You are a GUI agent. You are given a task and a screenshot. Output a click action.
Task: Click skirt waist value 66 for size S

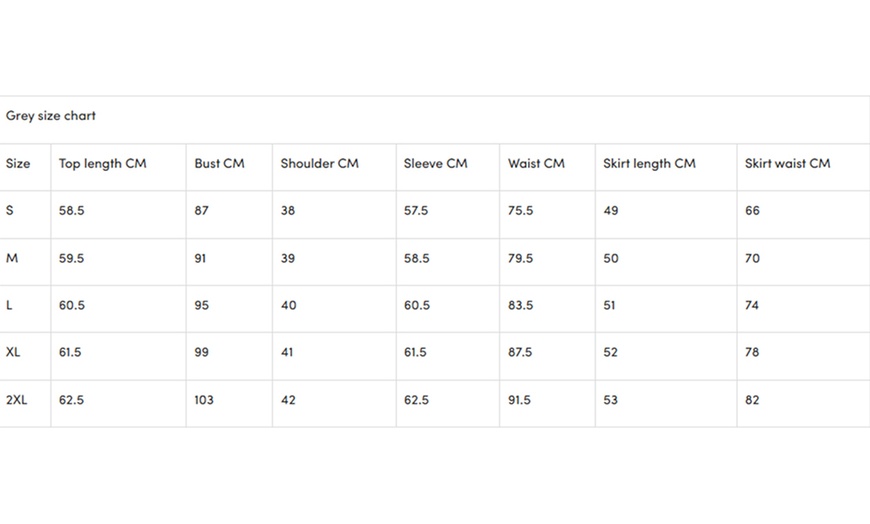coord(752,211)
